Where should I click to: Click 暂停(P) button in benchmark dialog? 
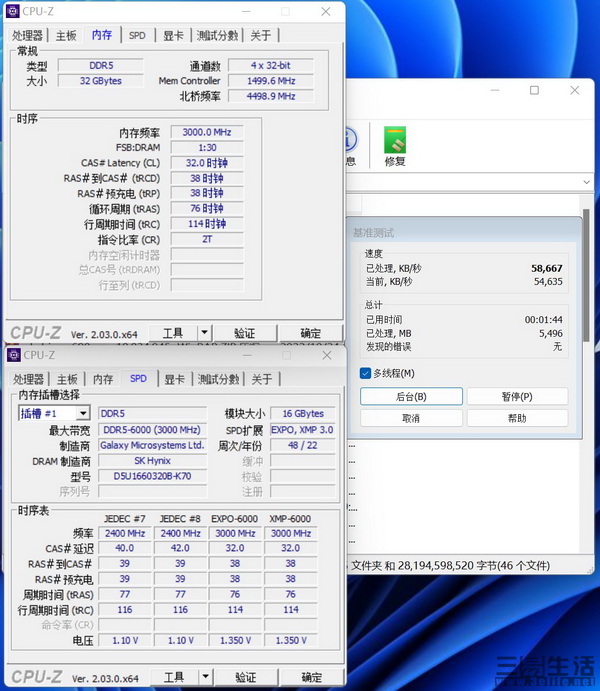pyautogui.click(x=517, y=396)
